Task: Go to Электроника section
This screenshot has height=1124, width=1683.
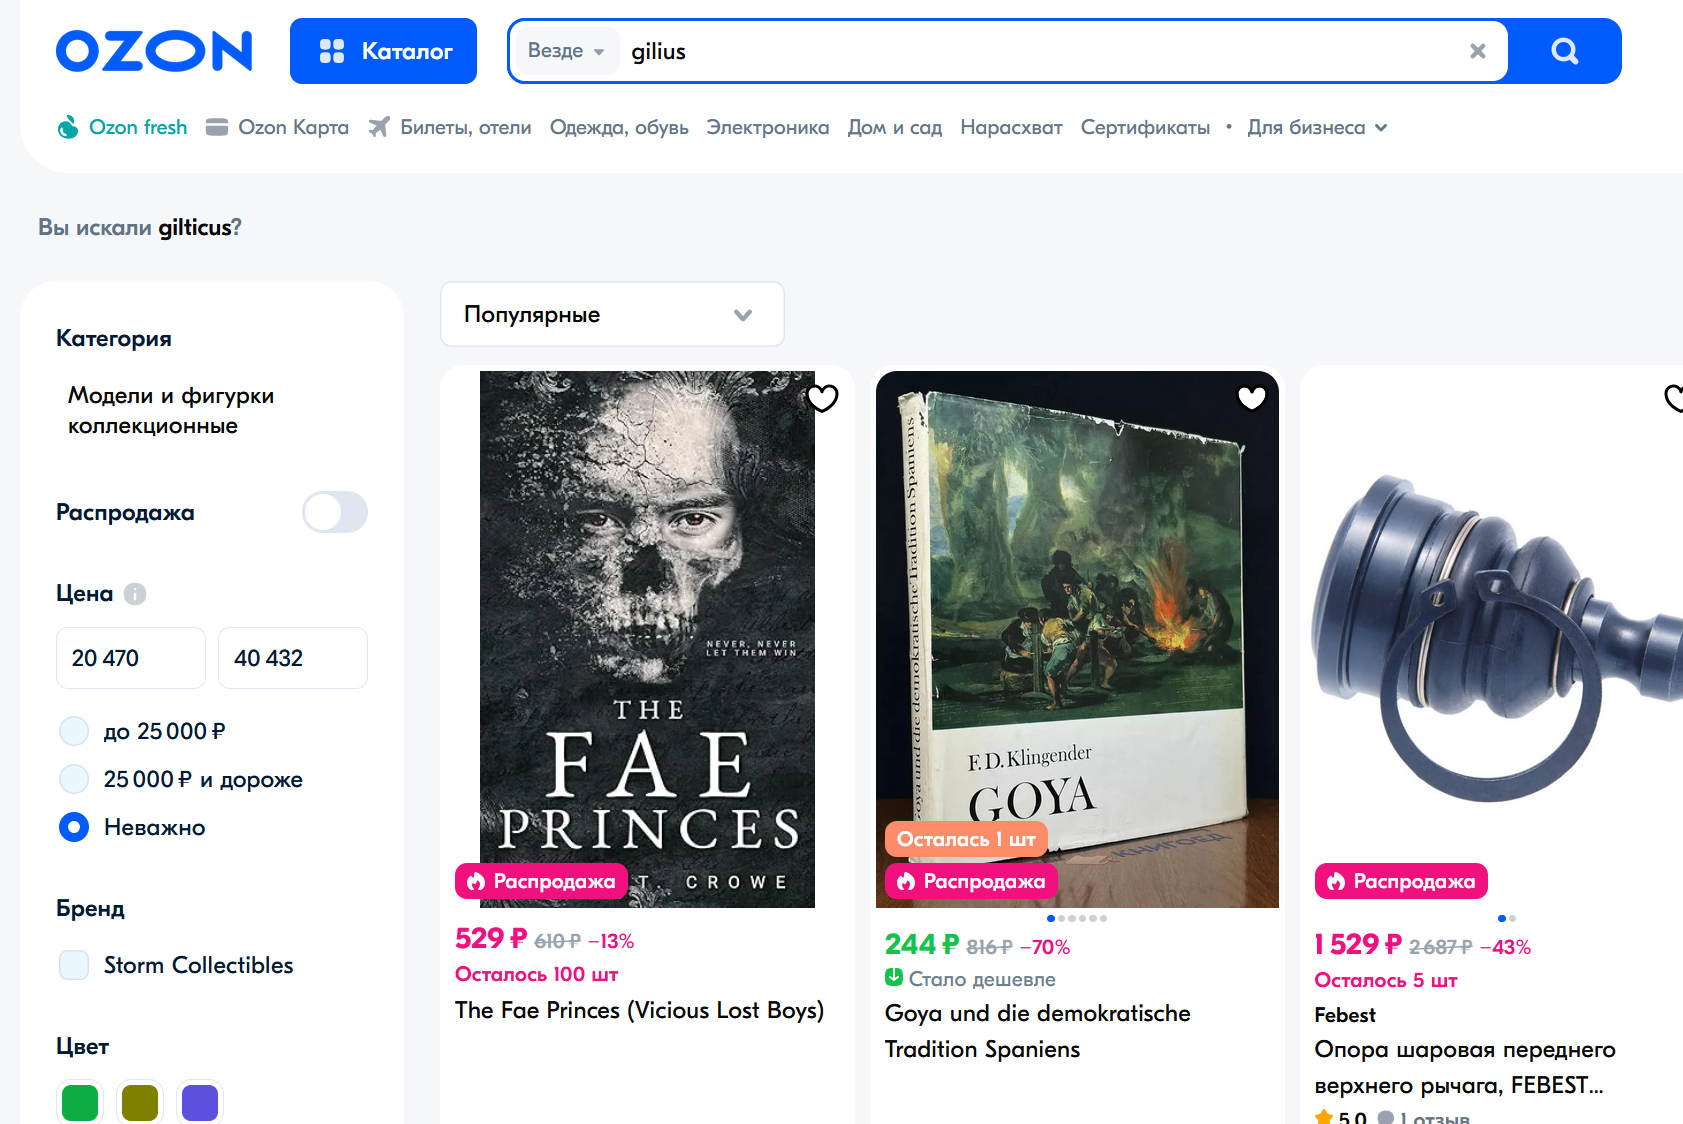Action: pyautogui.click(x=768, y=127)
